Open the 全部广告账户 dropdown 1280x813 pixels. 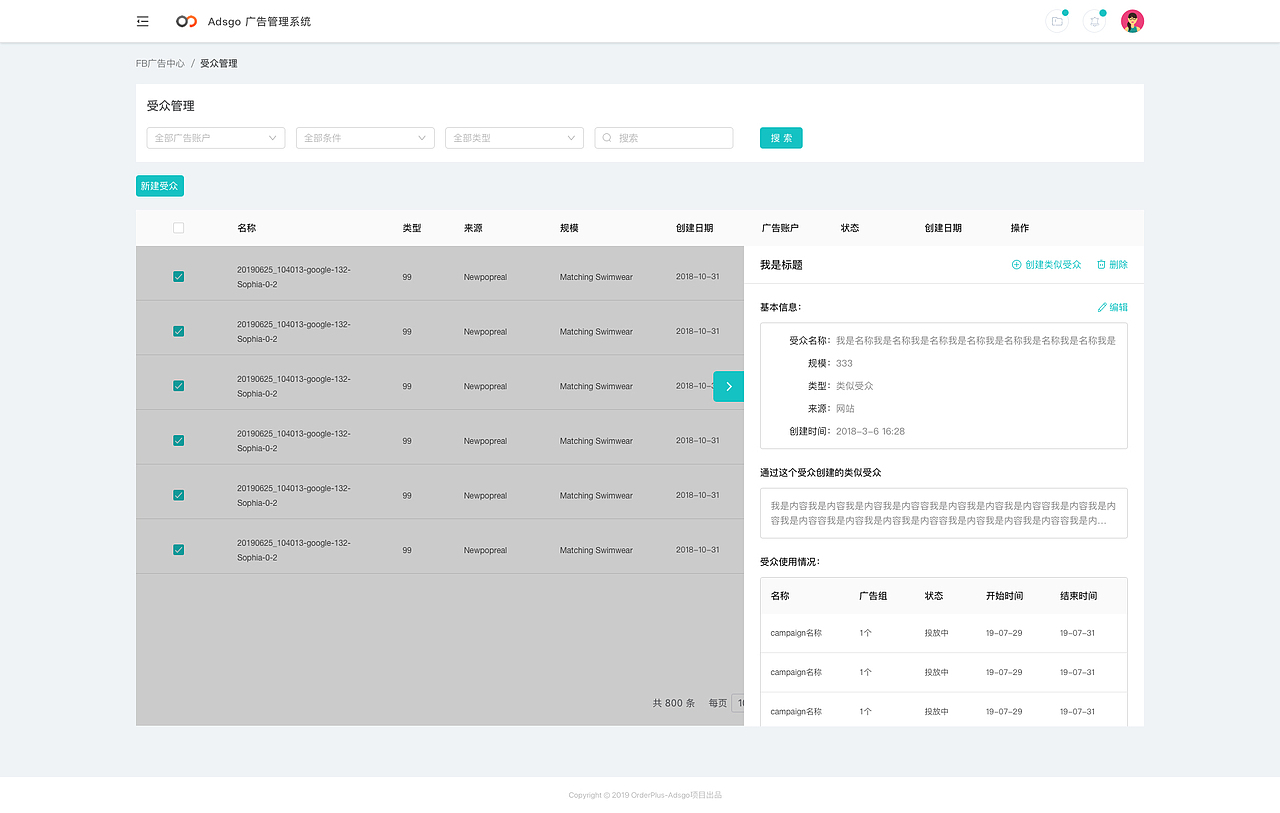pyautogui.click(x=216, y=138)
